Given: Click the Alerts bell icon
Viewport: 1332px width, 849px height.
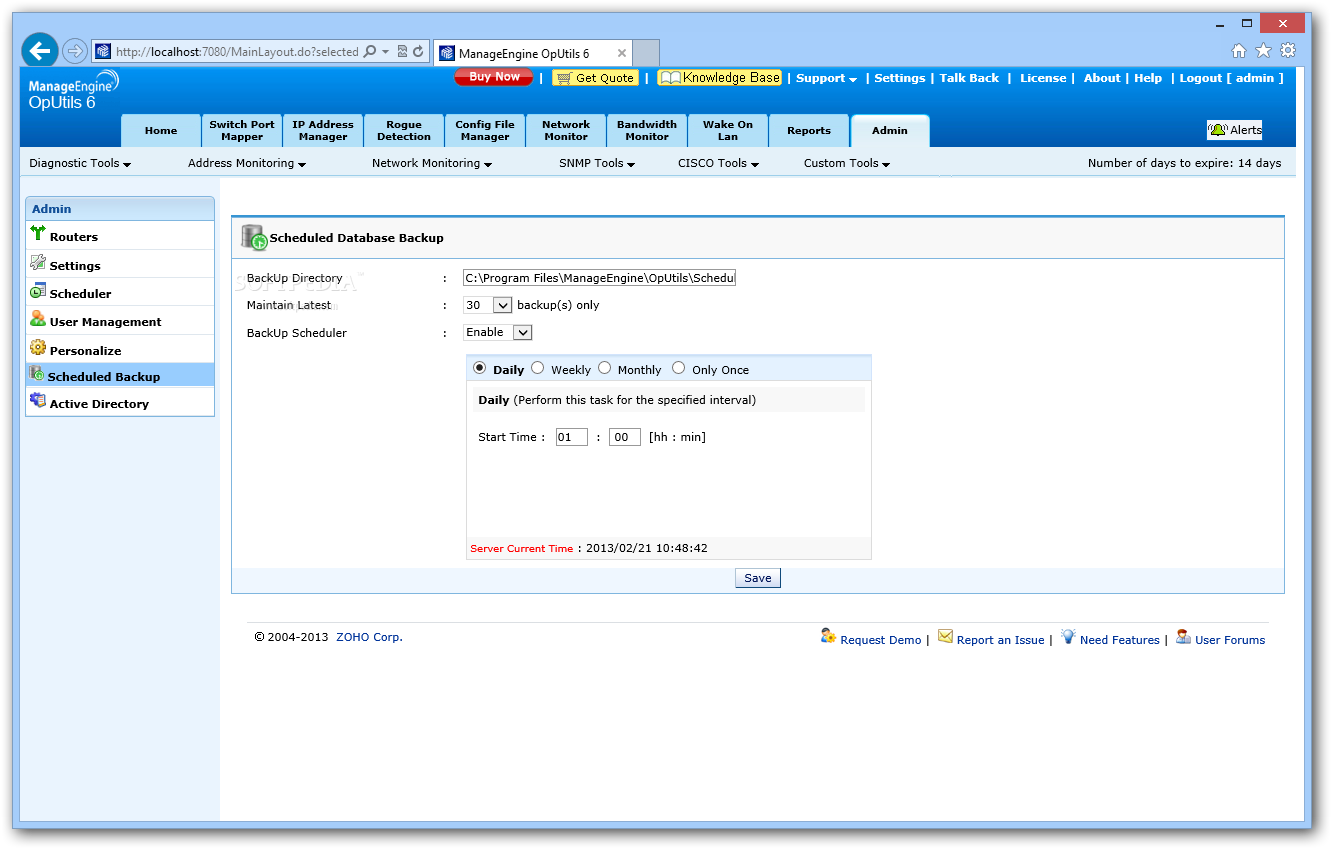Looking at the screenshot, I should click(1218, 130).
